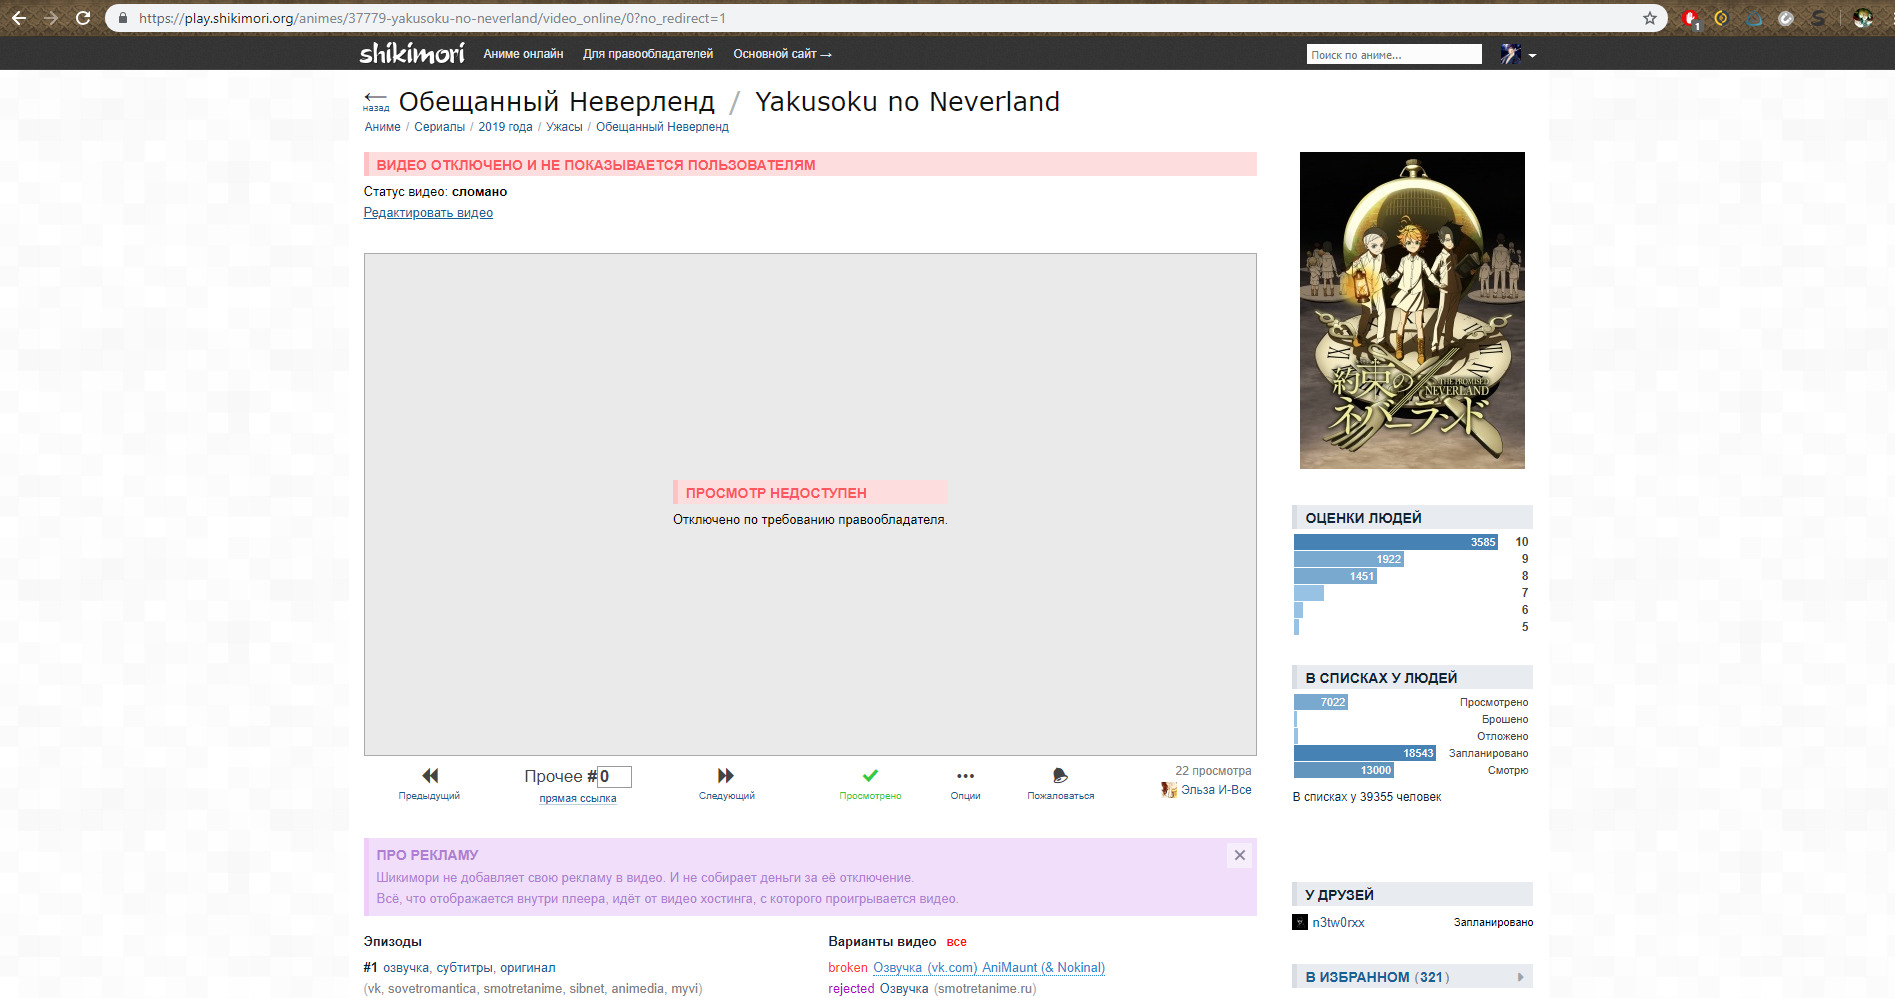Viewport: 1895px width, 998px height.
Task: Reload the page in browser
Action: click(x=83, y=18)
